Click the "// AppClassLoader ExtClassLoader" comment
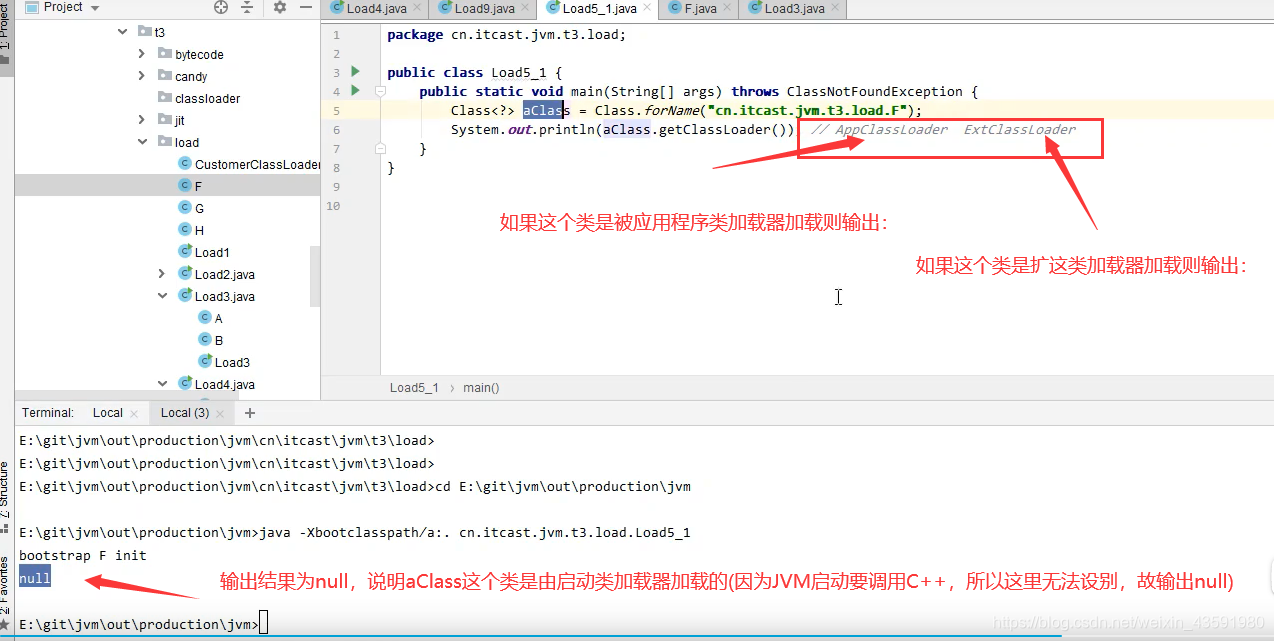This screenshot has width=1274, height=641. [943, 130]
